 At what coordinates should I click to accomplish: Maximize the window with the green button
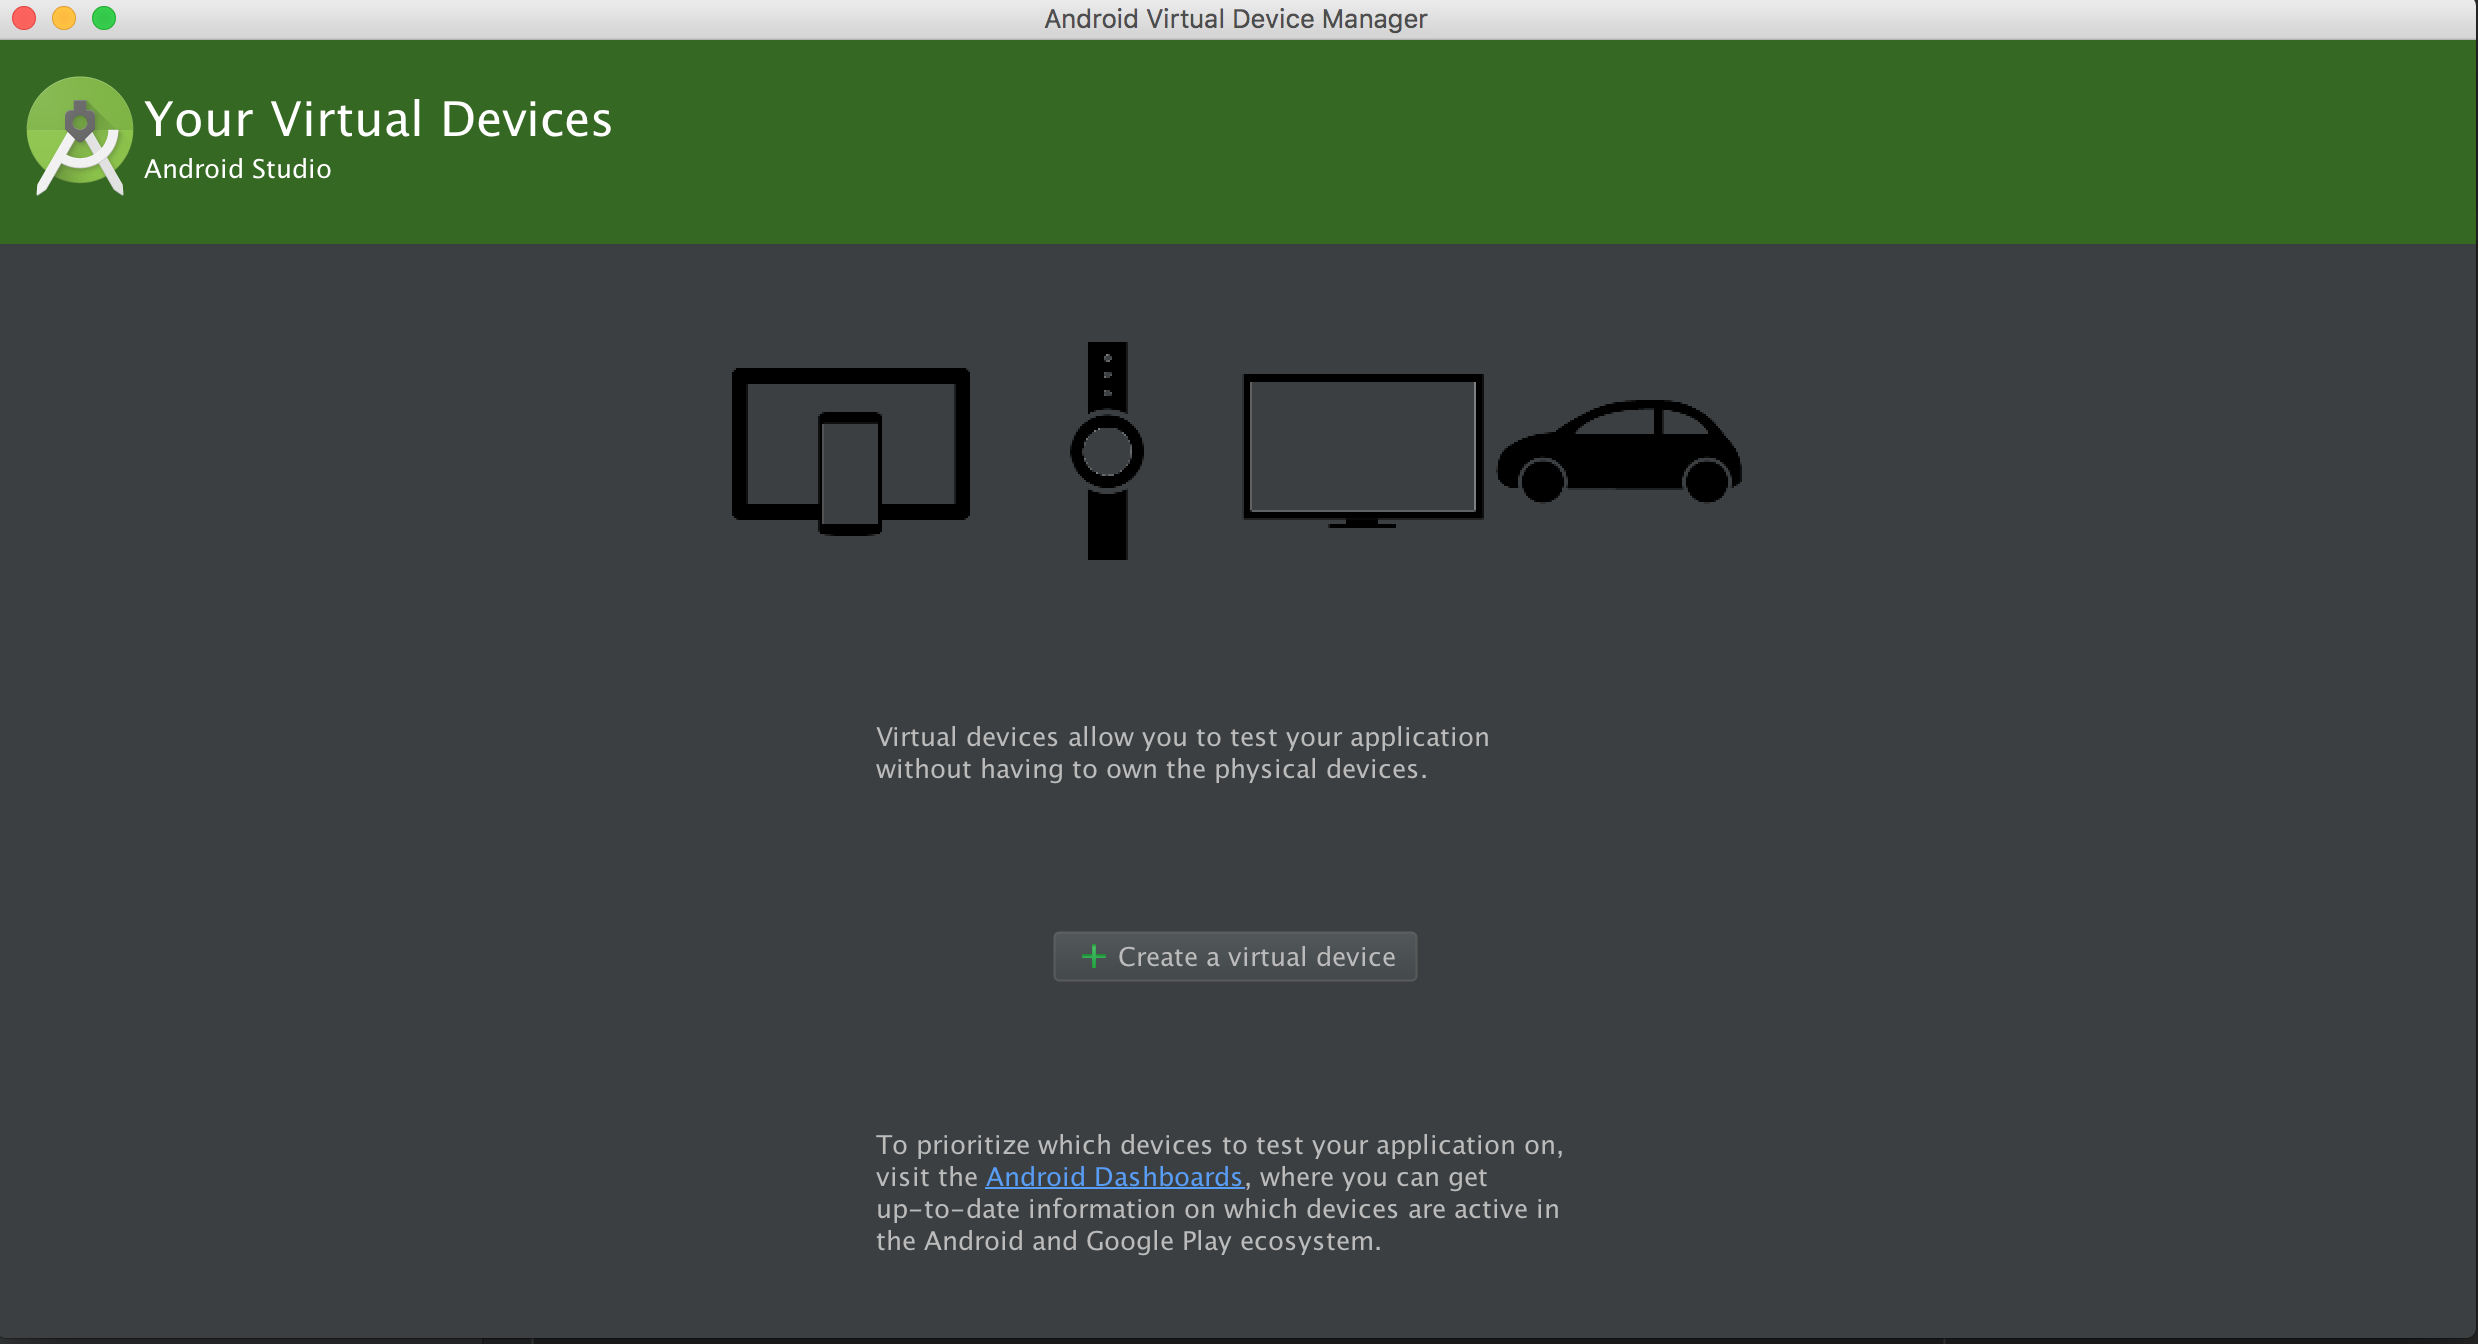104,18
